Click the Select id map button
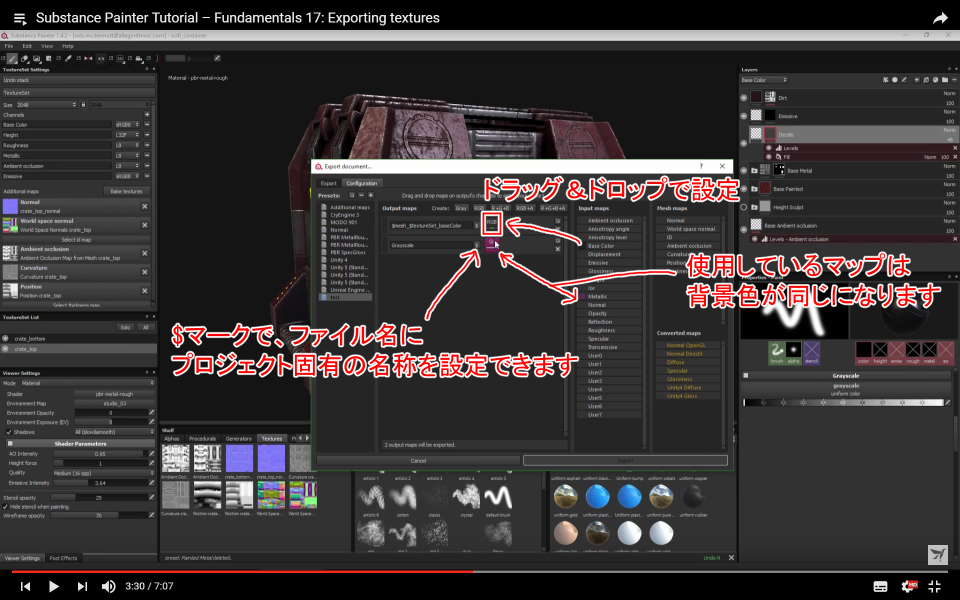The image size is (960, 600). click(x=76, y=240)
